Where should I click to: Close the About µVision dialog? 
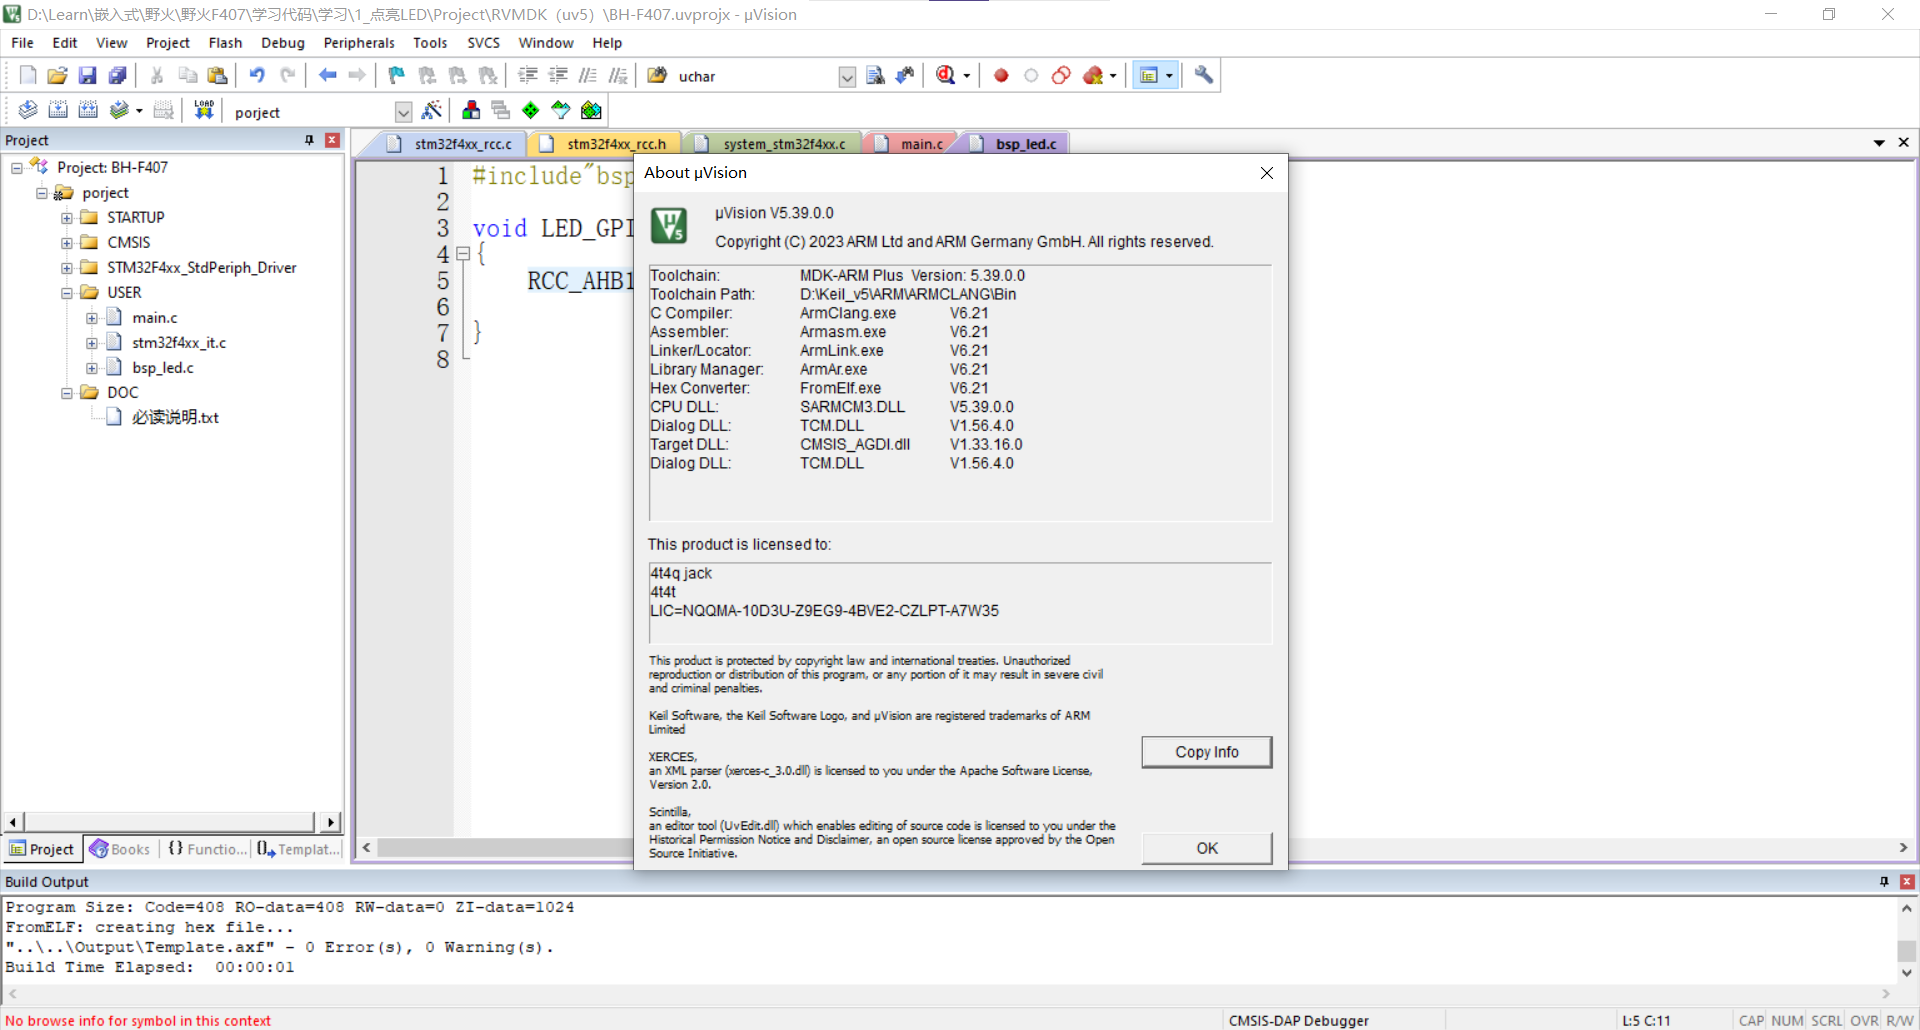[x=1267, y=173]
